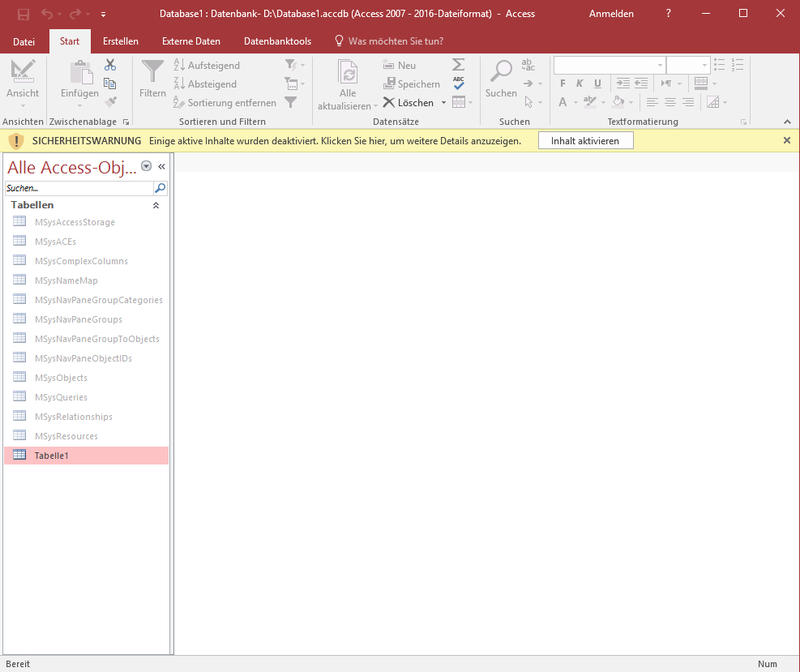
Task: Collapse the ribbon with arrow
Action: [787, 121]
